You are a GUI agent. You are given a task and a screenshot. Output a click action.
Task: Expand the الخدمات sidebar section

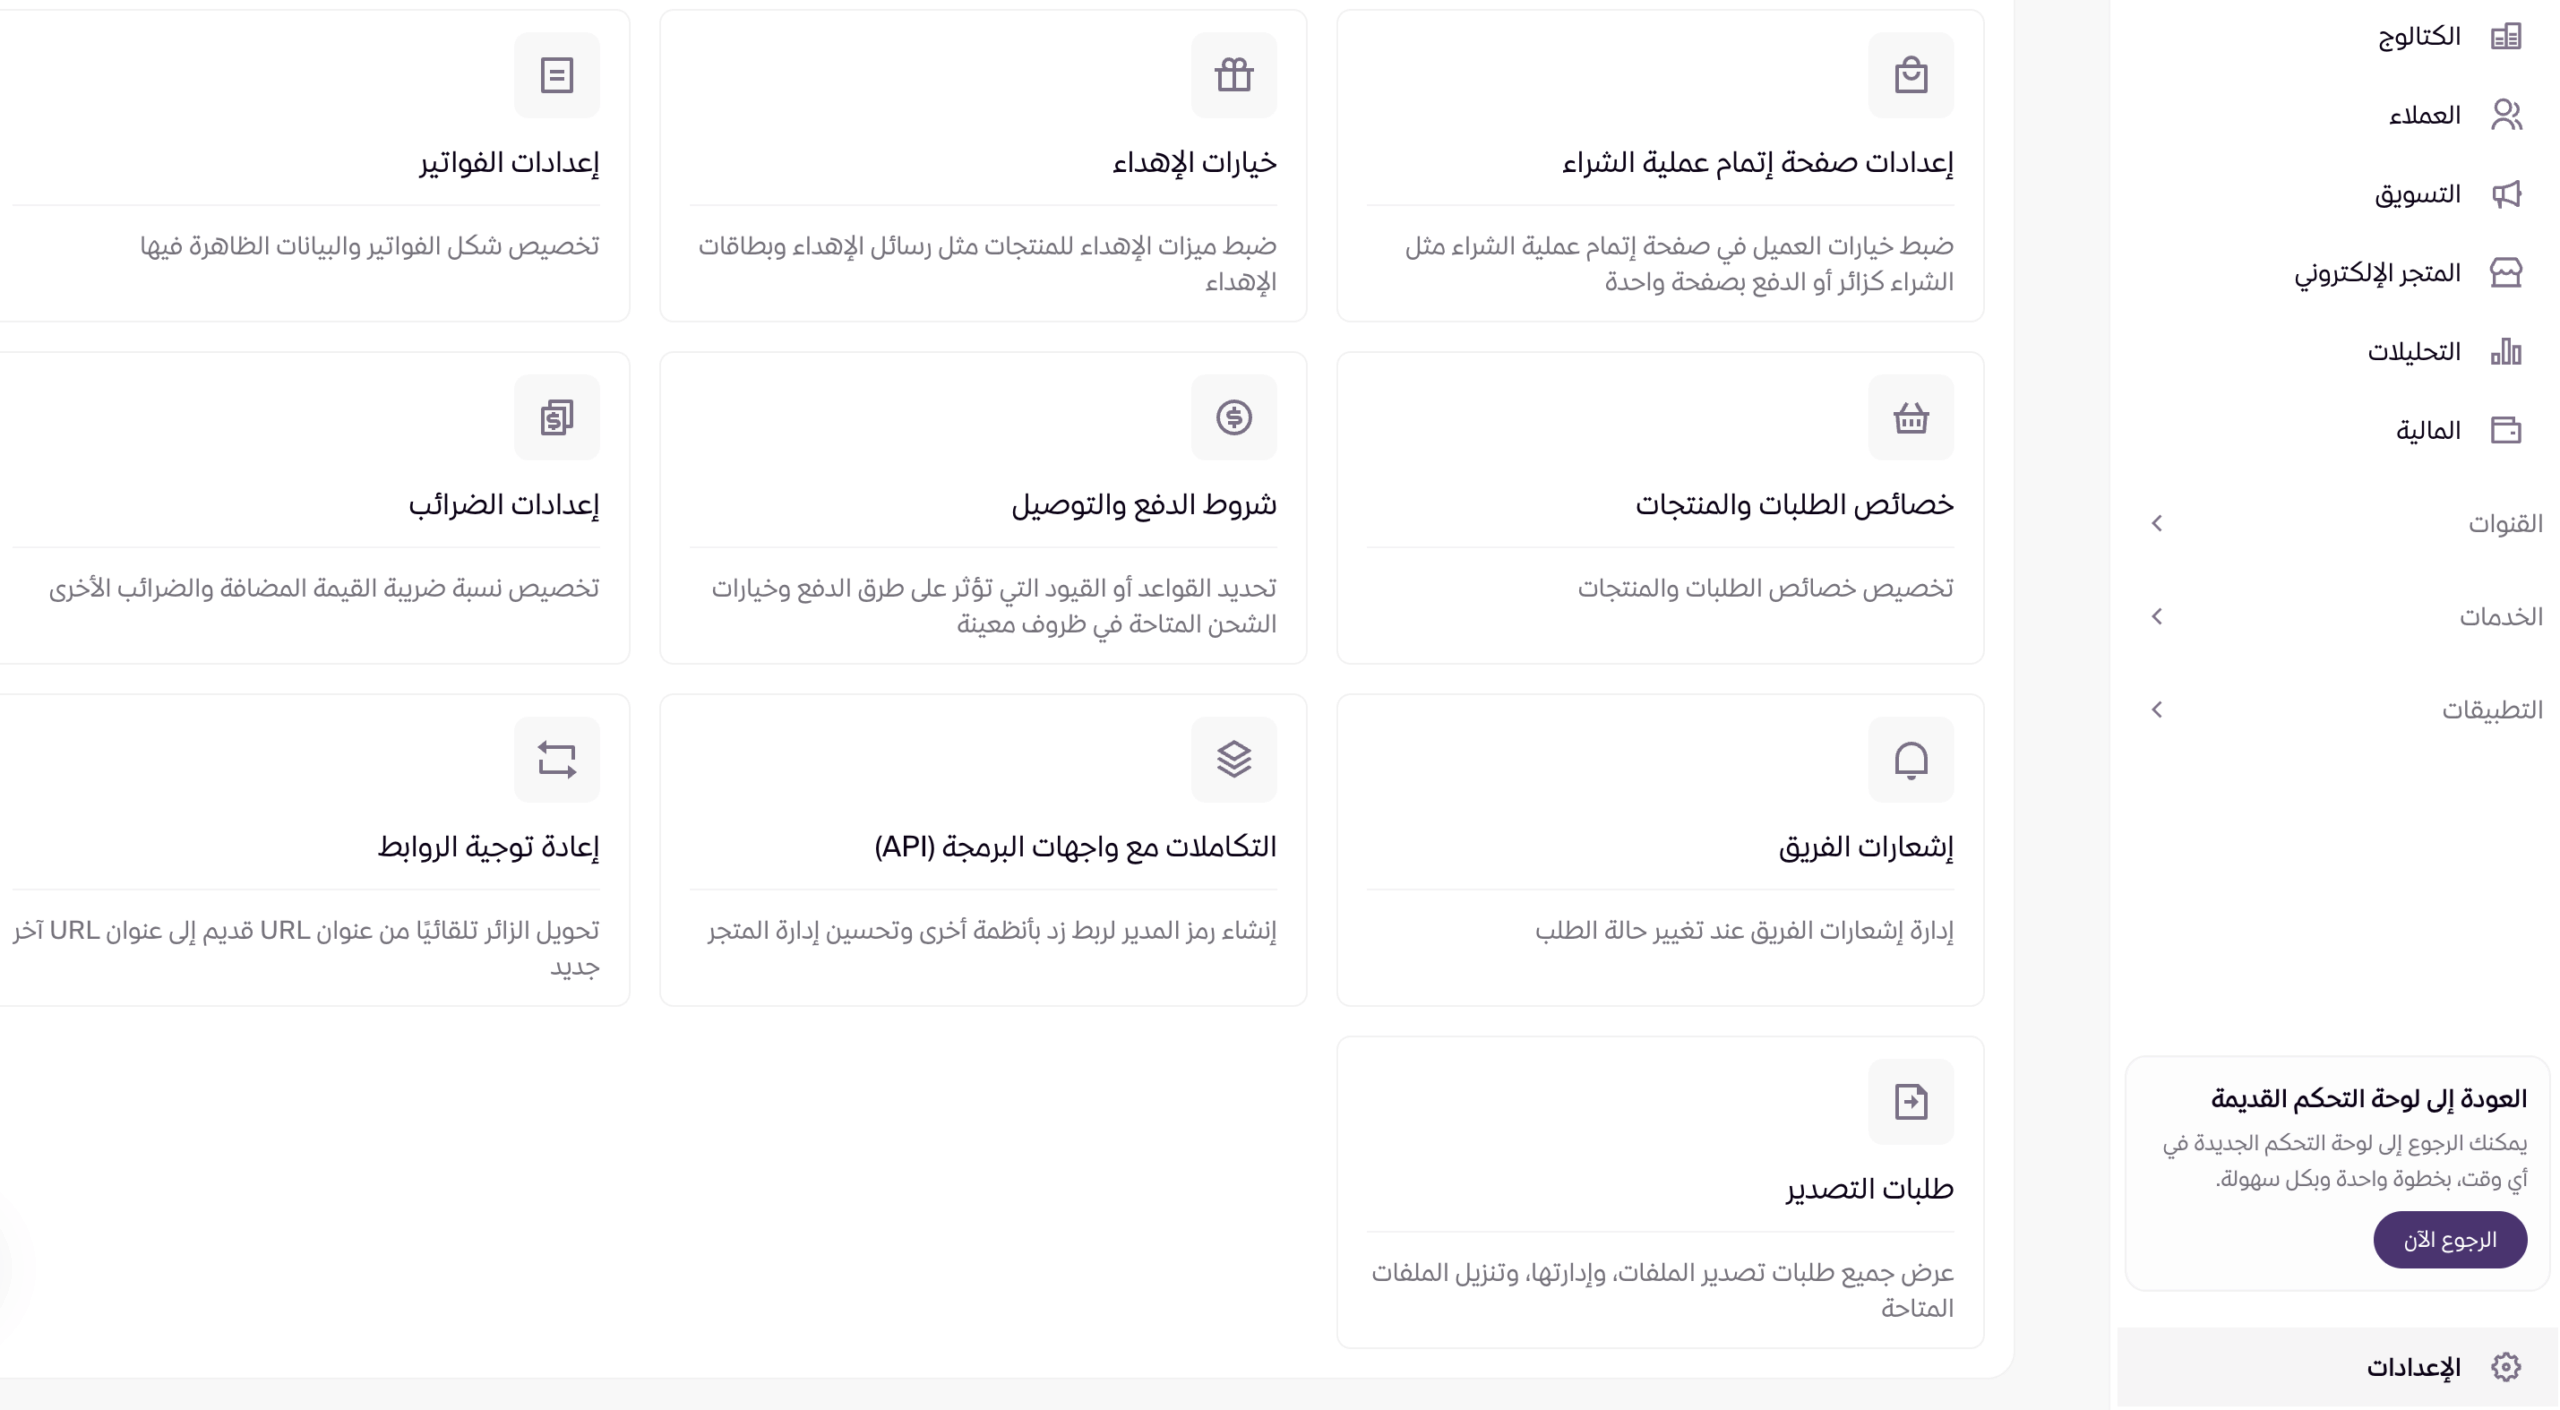pos(2157,616)
